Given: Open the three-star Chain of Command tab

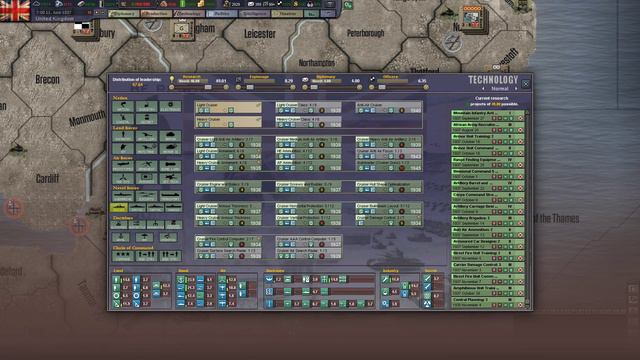Looking at the screenshot, I should [x=123, y=256].
